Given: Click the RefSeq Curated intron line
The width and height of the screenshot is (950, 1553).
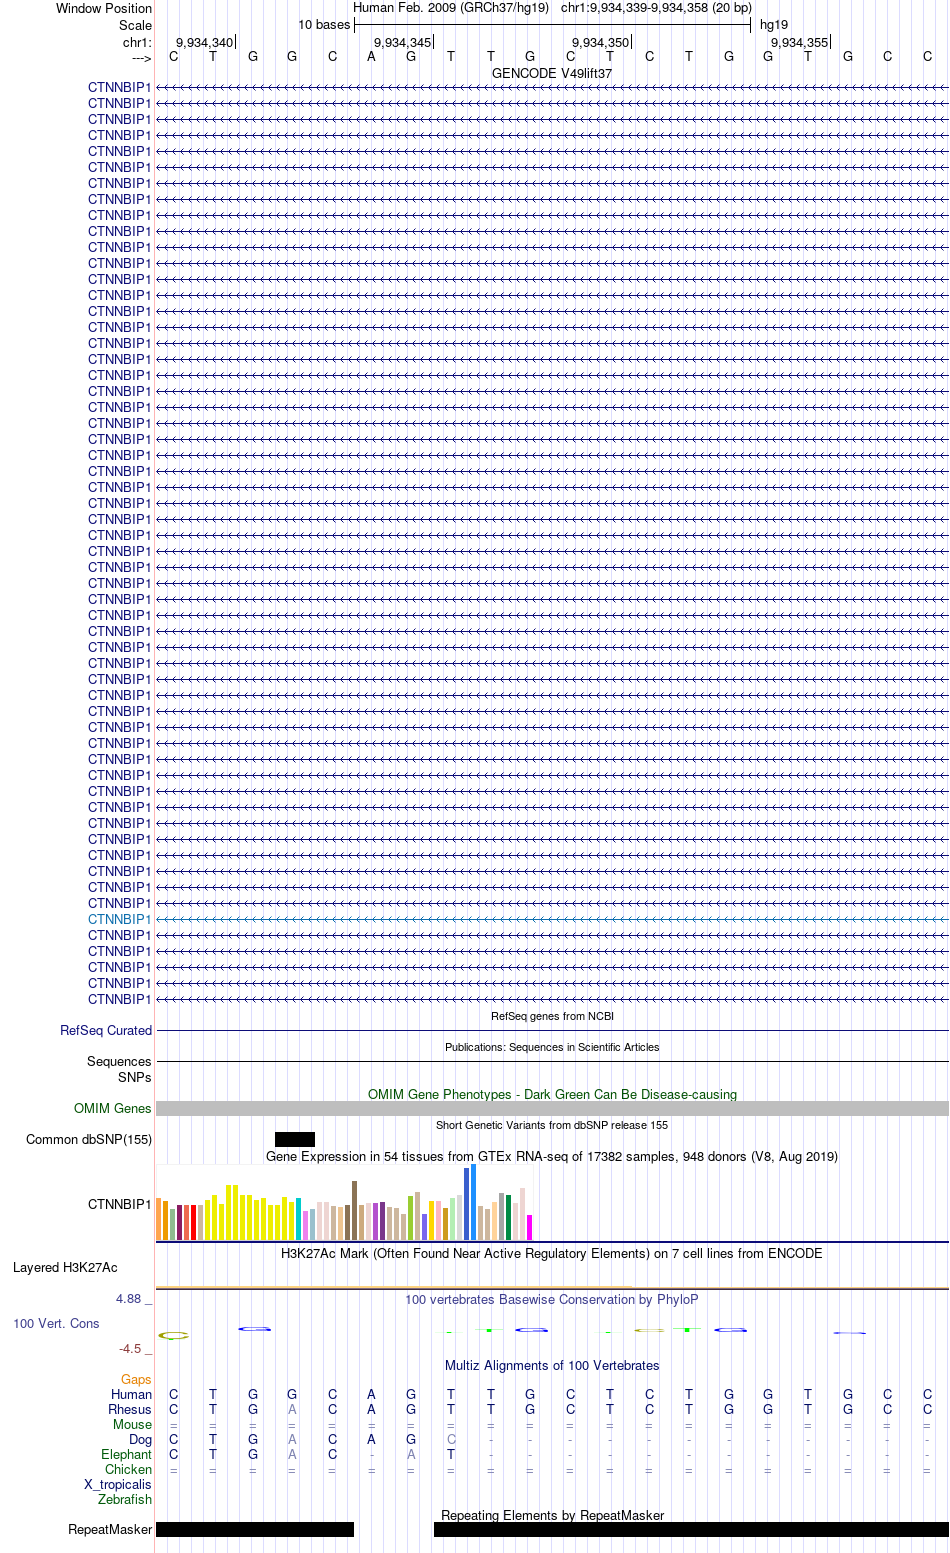Looking at the screenshot, I should [552, 1030].
